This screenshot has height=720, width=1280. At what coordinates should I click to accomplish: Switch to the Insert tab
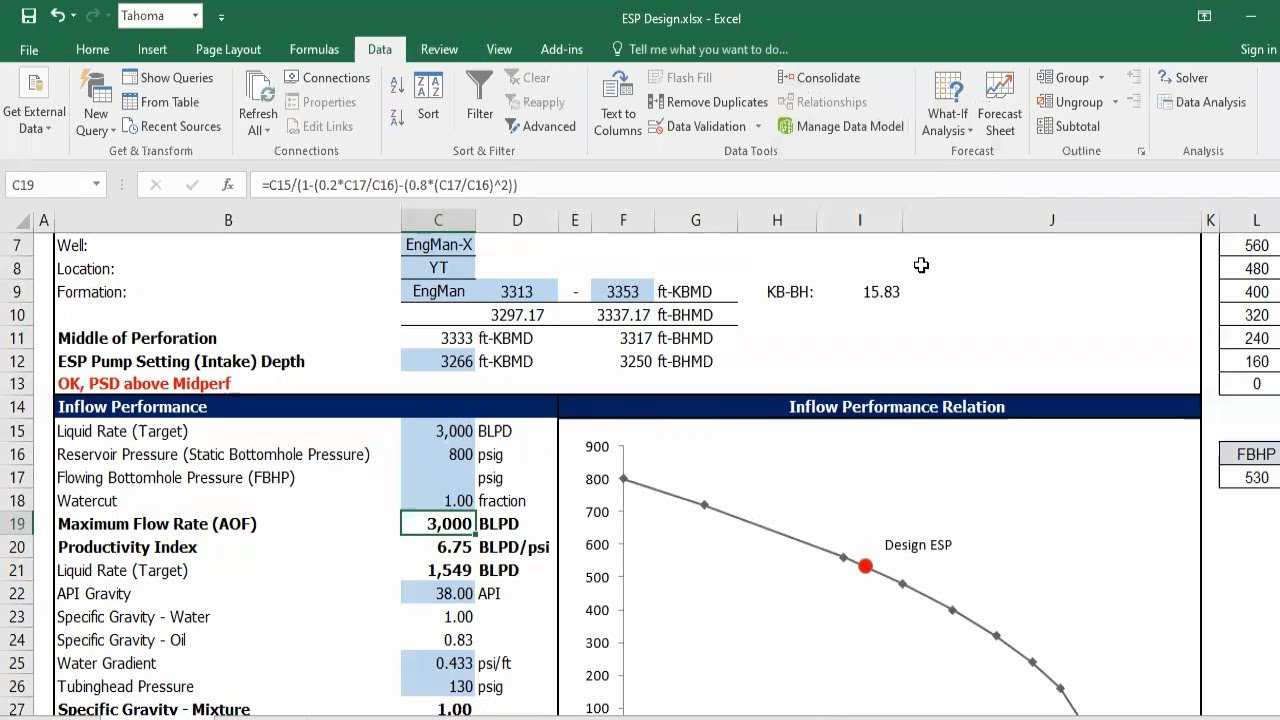point(152,49)
